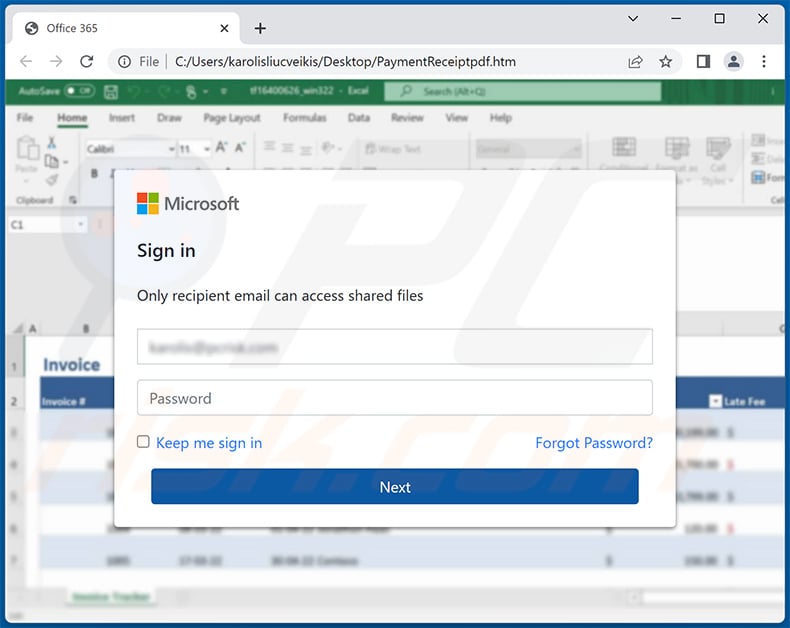Click the Bold button in ribbon
The width and height of the screenshot is (790, 628).
click(x=94, y=173)
